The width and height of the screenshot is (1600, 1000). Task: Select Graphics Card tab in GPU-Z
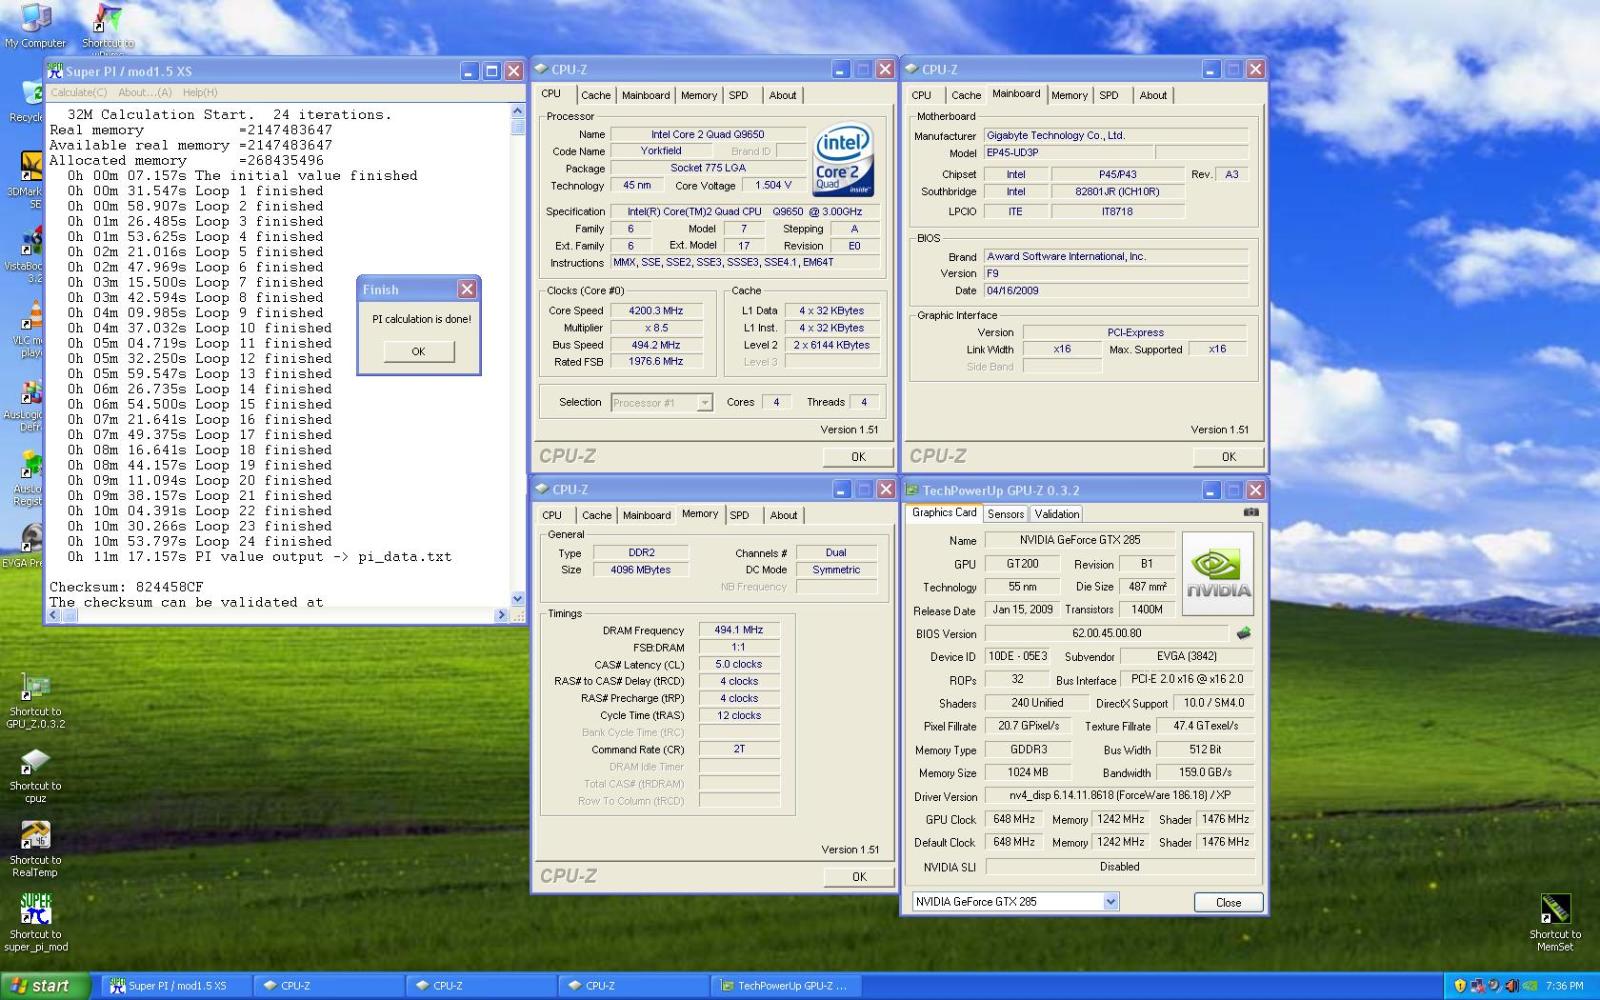click(x=944, y=512)
